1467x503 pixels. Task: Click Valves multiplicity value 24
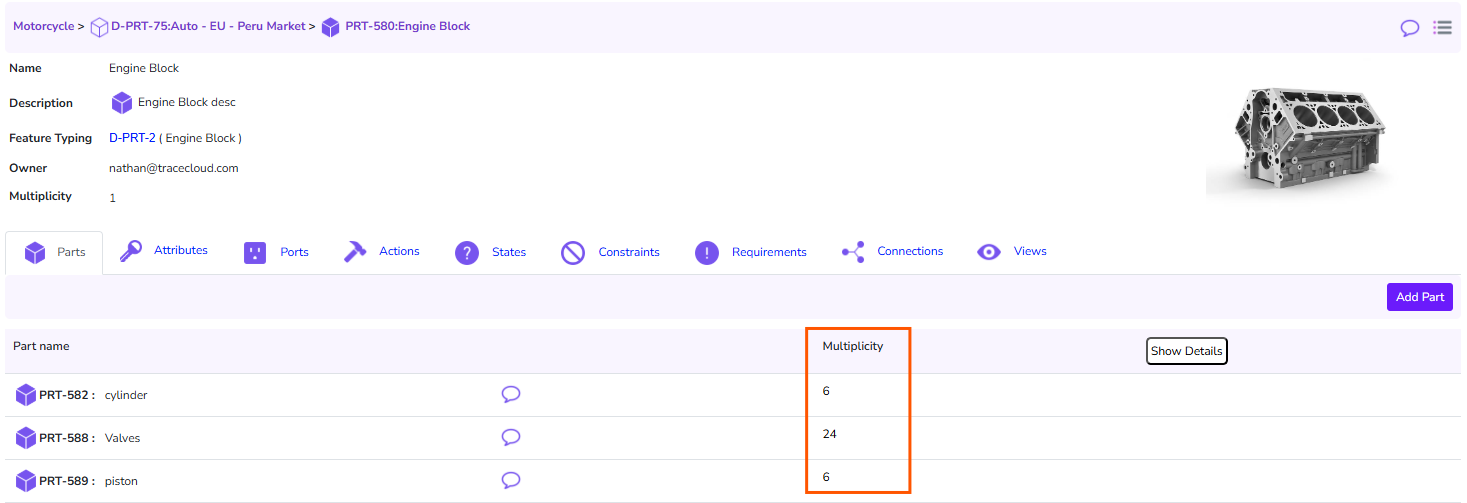click(x=830, y=434)
